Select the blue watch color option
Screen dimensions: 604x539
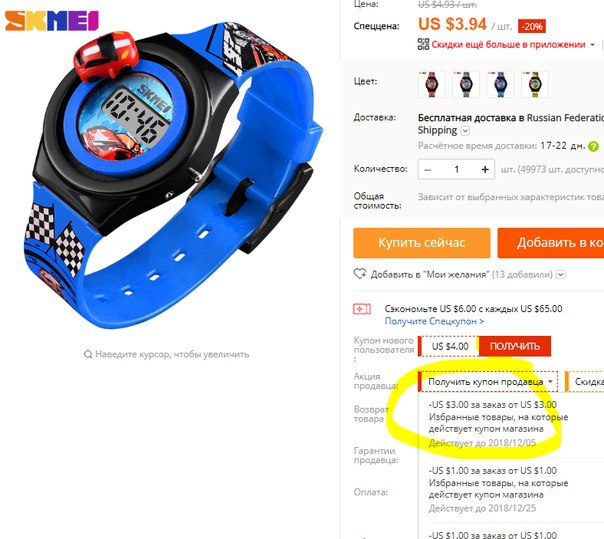coord(500,84)
